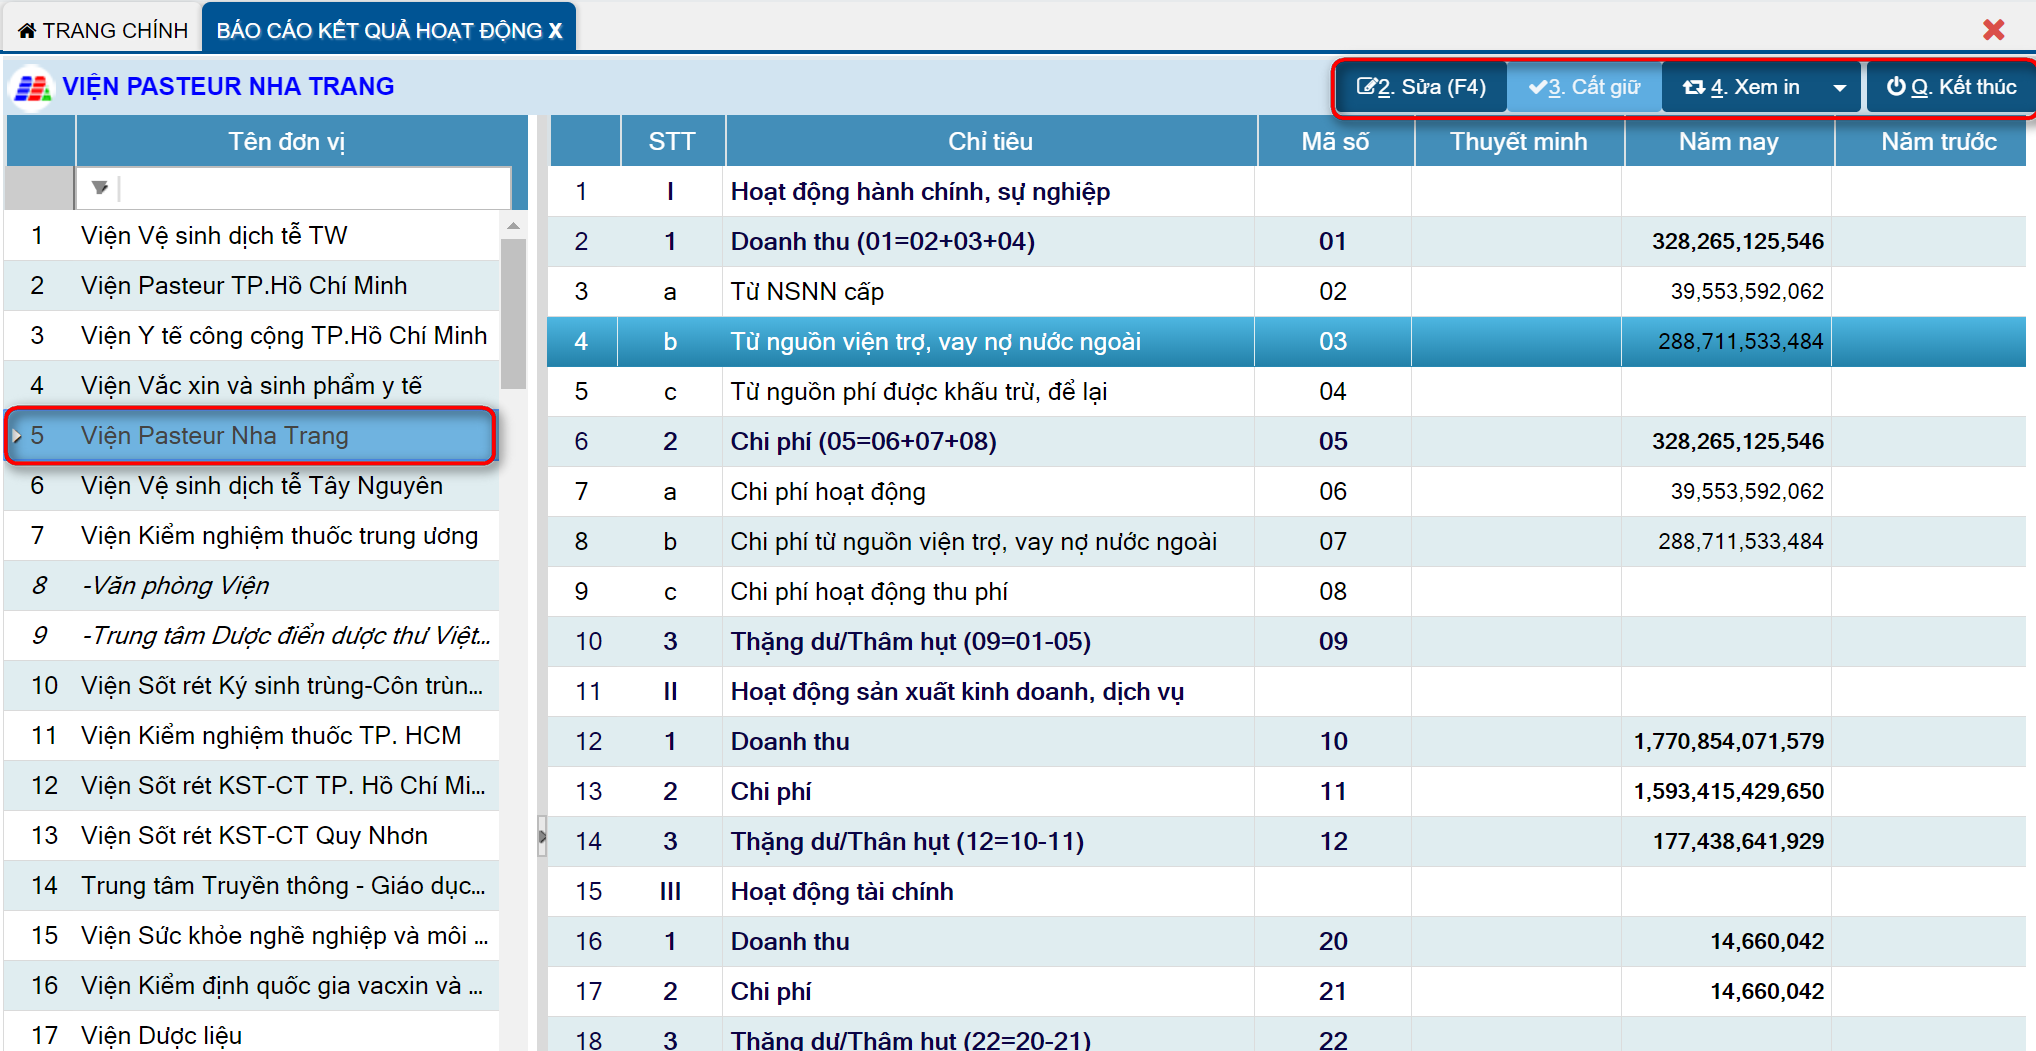
Task: Click the Viện Pasteur logo icon
Action: 32,88
